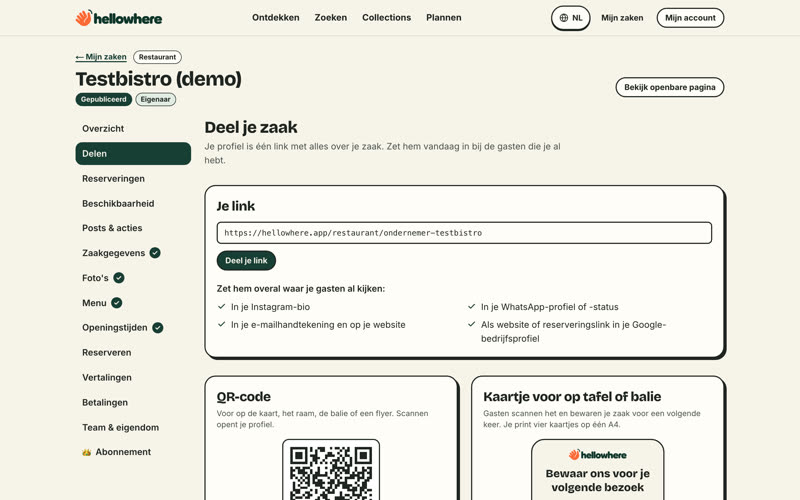
Task: Click the Deel je zaak heading
Action: (251, 127)
